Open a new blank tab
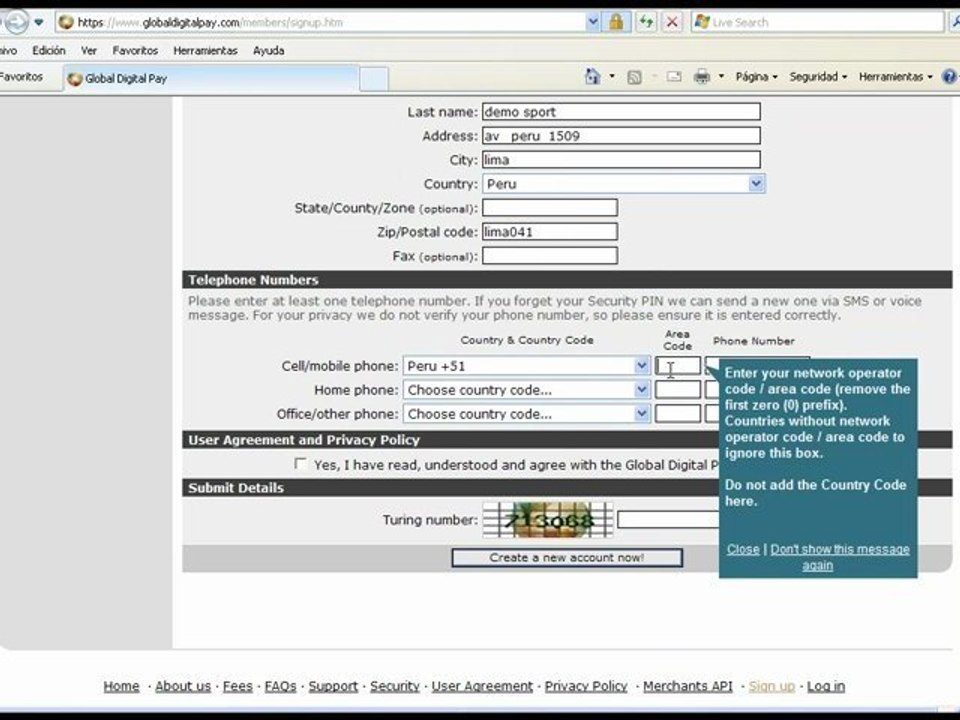This screenshot has width=960, height=720. [x=373, y=79]
